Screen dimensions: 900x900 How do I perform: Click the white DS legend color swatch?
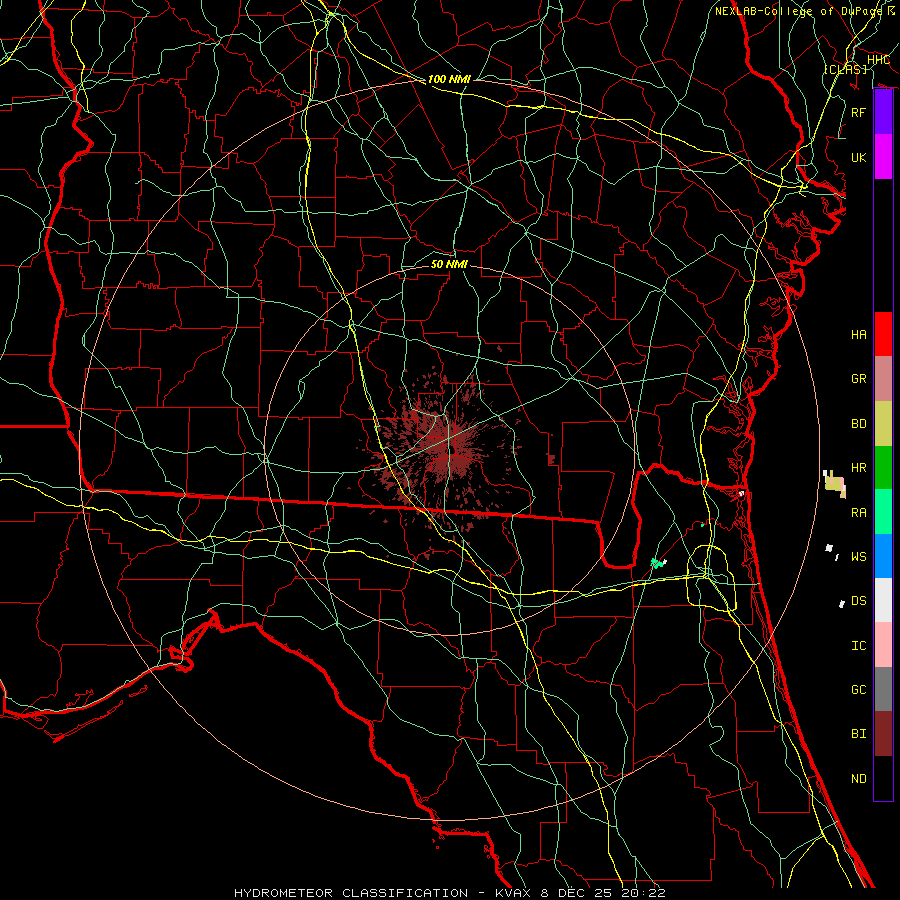[883, 600]
